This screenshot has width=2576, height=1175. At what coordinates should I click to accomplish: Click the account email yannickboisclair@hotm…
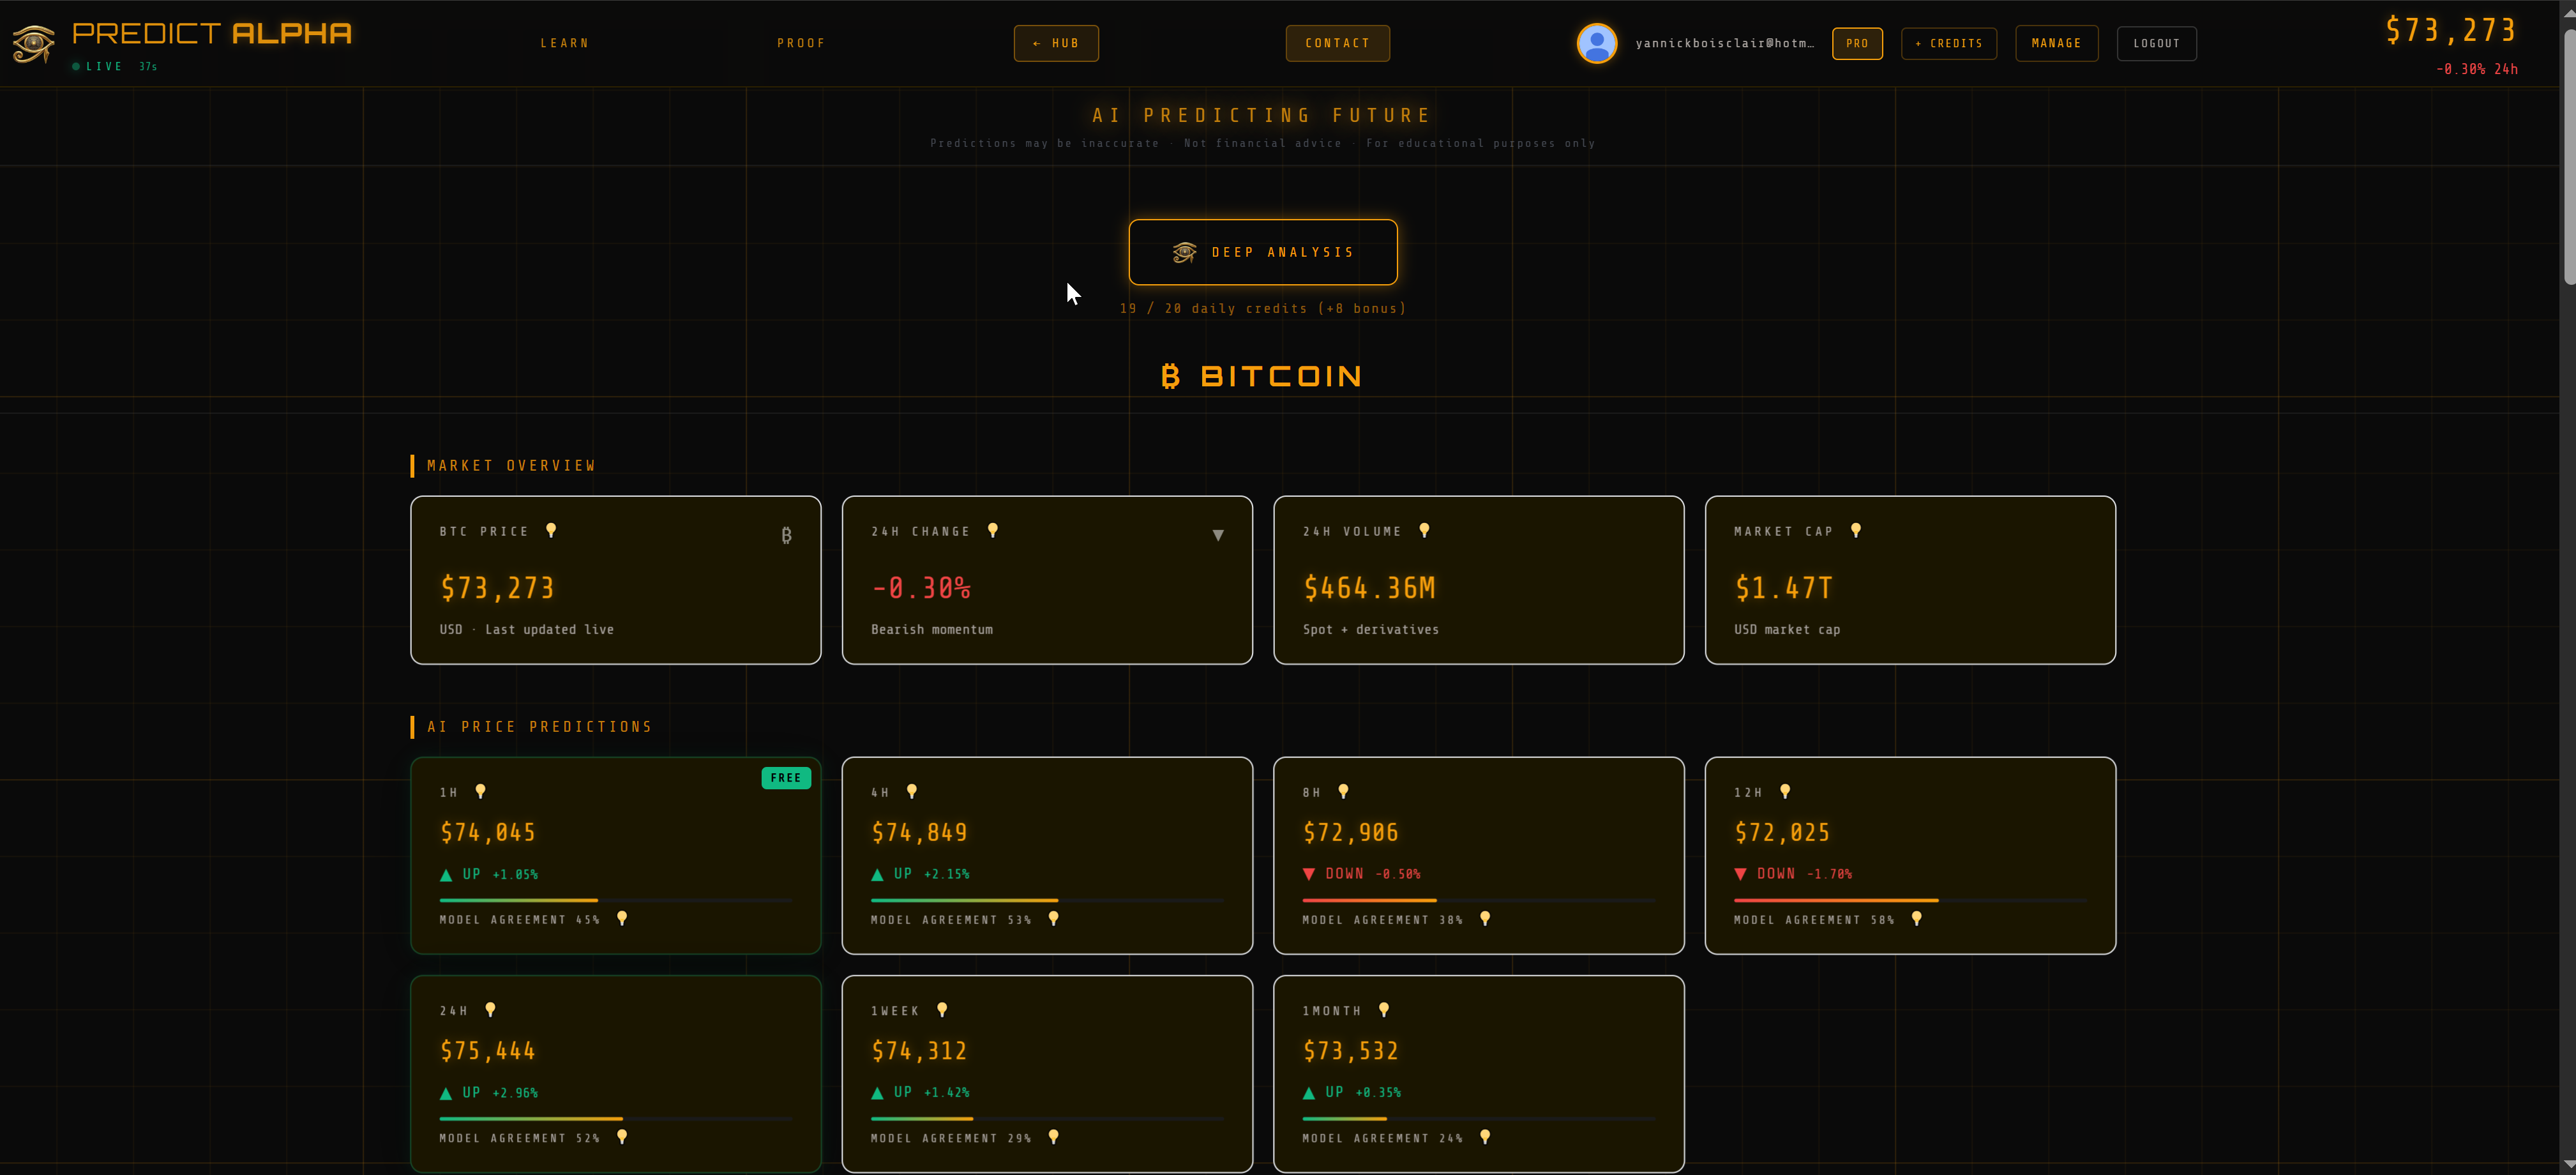1724,43
